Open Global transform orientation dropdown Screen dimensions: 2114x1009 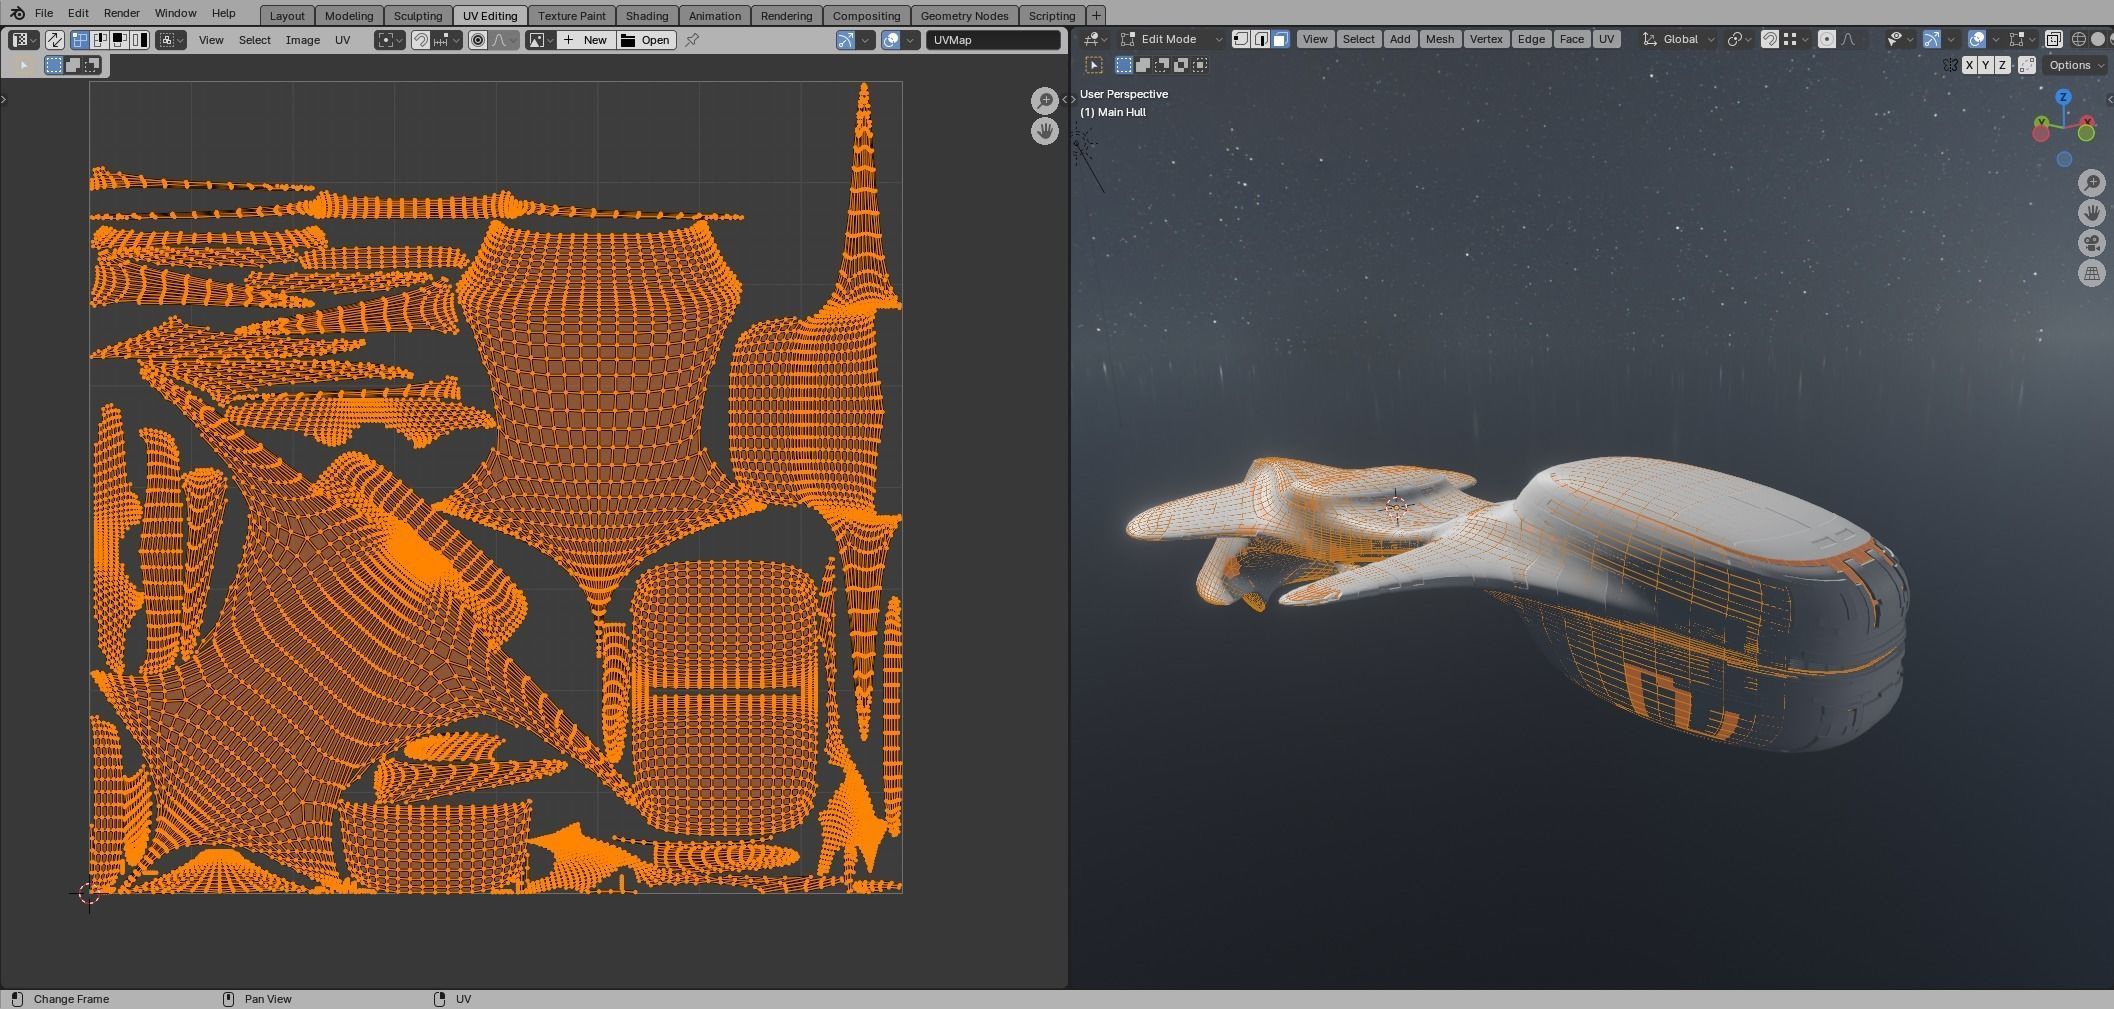pyautogui.click(x=1679, y=39)
